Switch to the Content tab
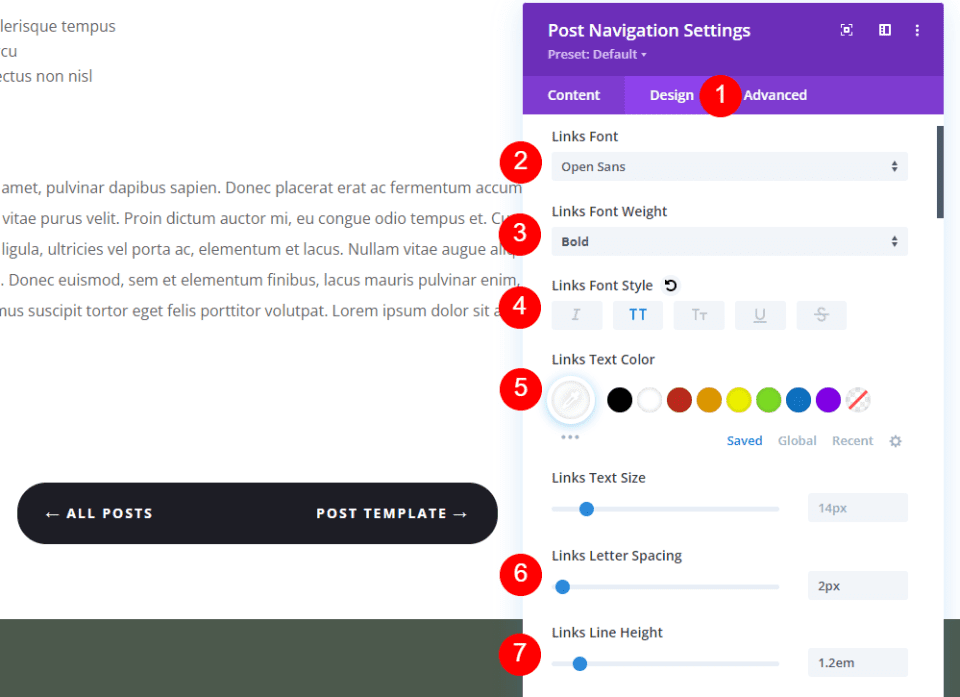This screenshot has width=960, height=697. point(574,95)
